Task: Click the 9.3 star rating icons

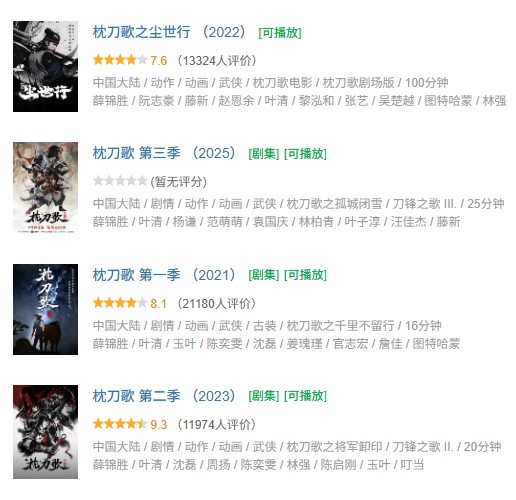Action: (x=120, y=424)
